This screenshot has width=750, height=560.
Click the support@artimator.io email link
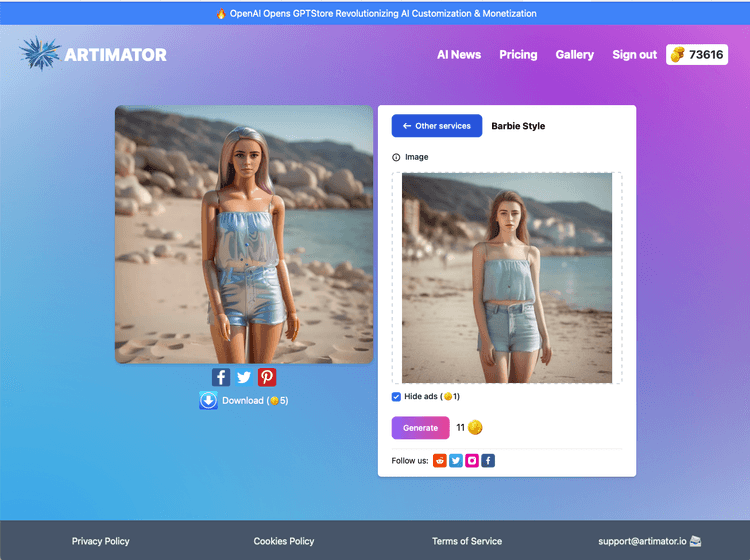coord(642,541)
